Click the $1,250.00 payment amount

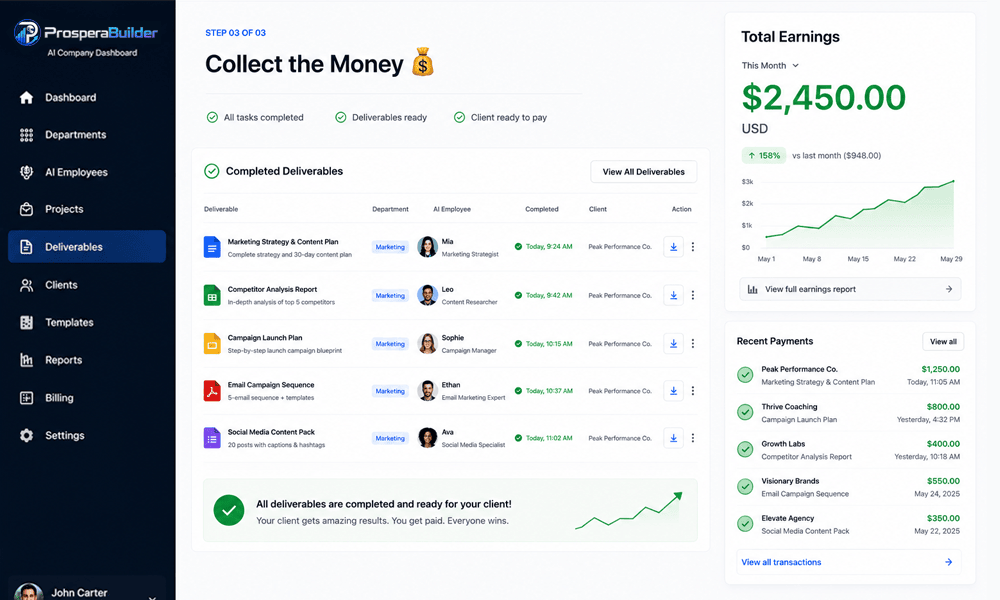tap(940, 369)
